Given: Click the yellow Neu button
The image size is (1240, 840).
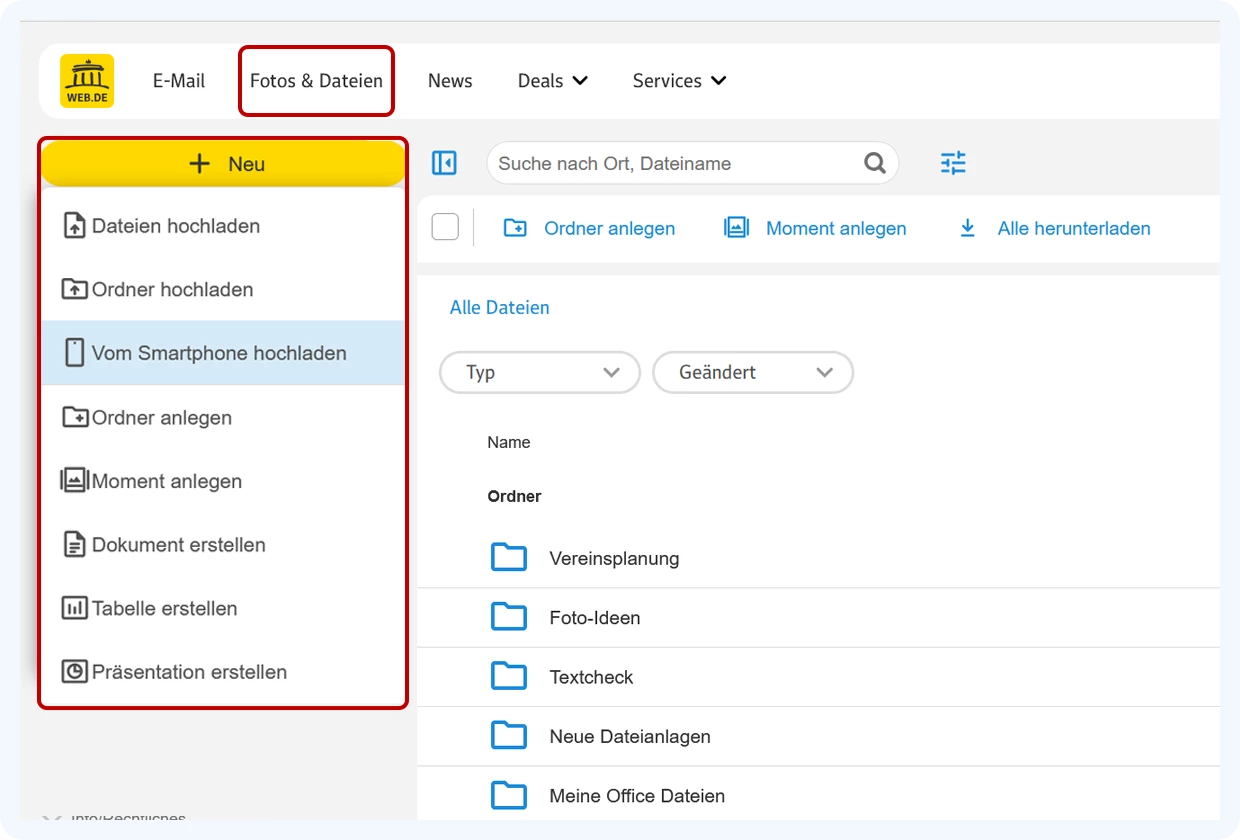Looking at the screenshot, I should coord(223,163).
